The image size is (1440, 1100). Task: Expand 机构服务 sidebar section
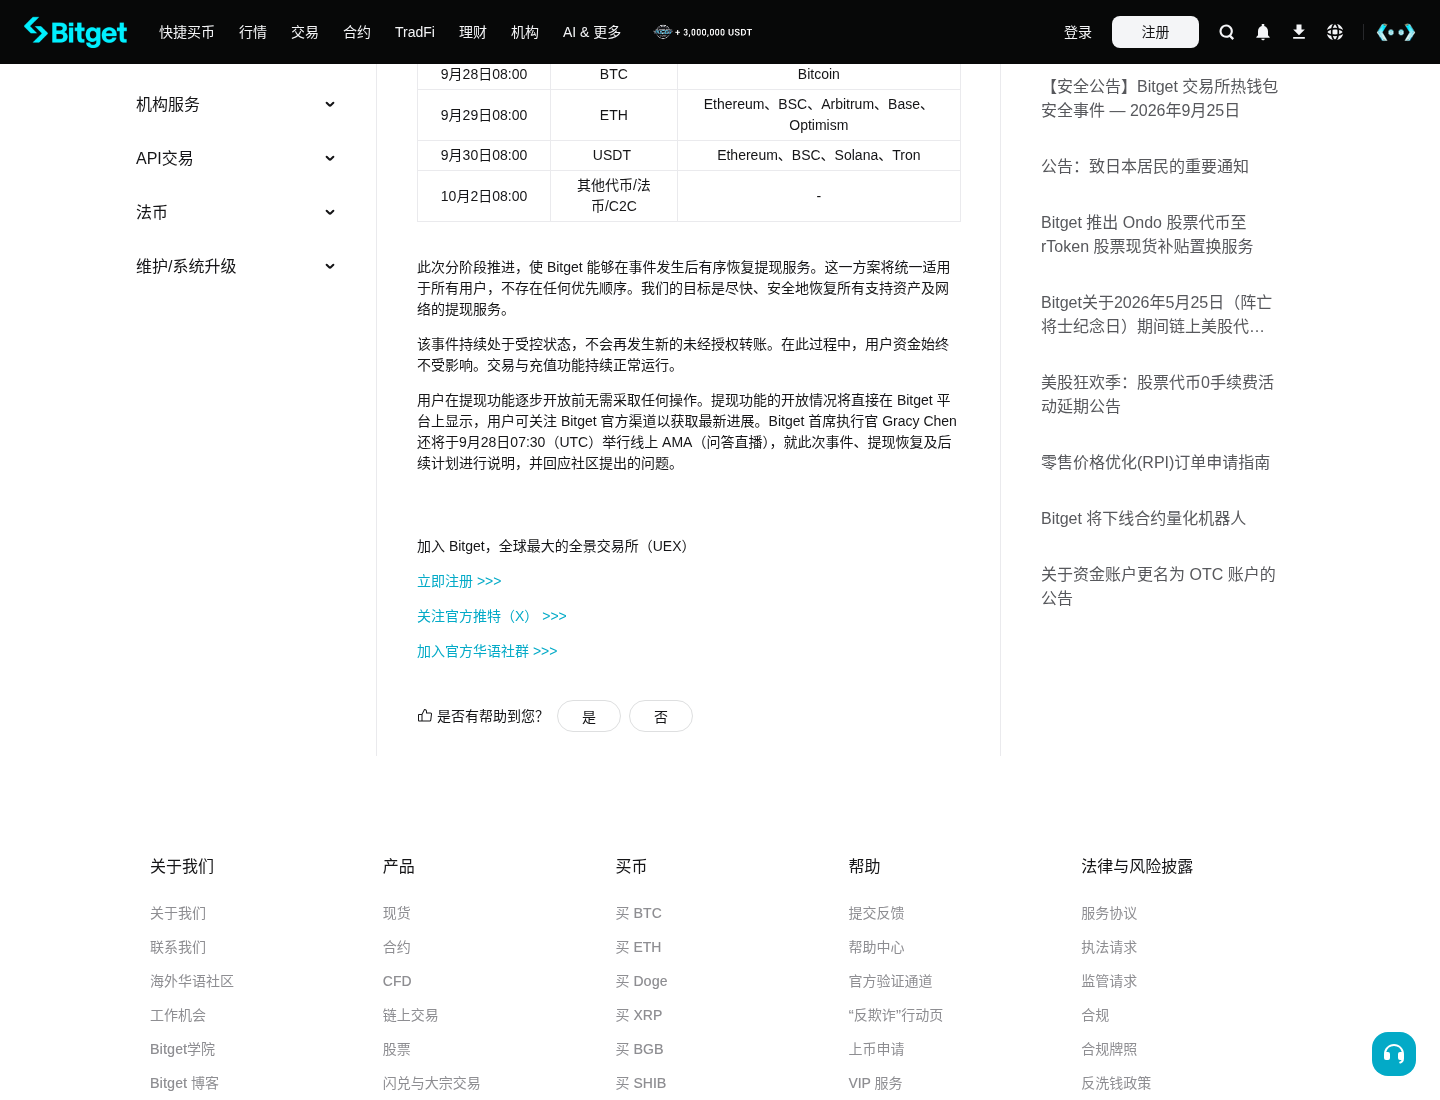point(236,104)
